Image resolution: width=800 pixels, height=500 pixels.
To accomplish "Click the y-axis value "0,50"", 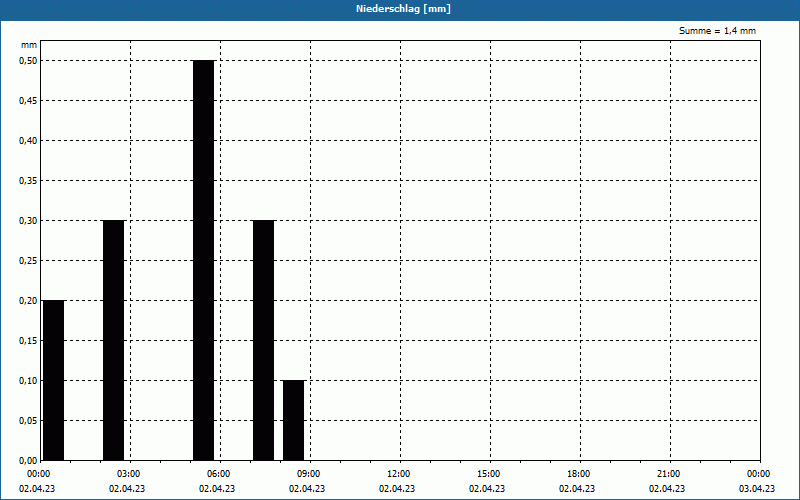I will tap(28, 61).
